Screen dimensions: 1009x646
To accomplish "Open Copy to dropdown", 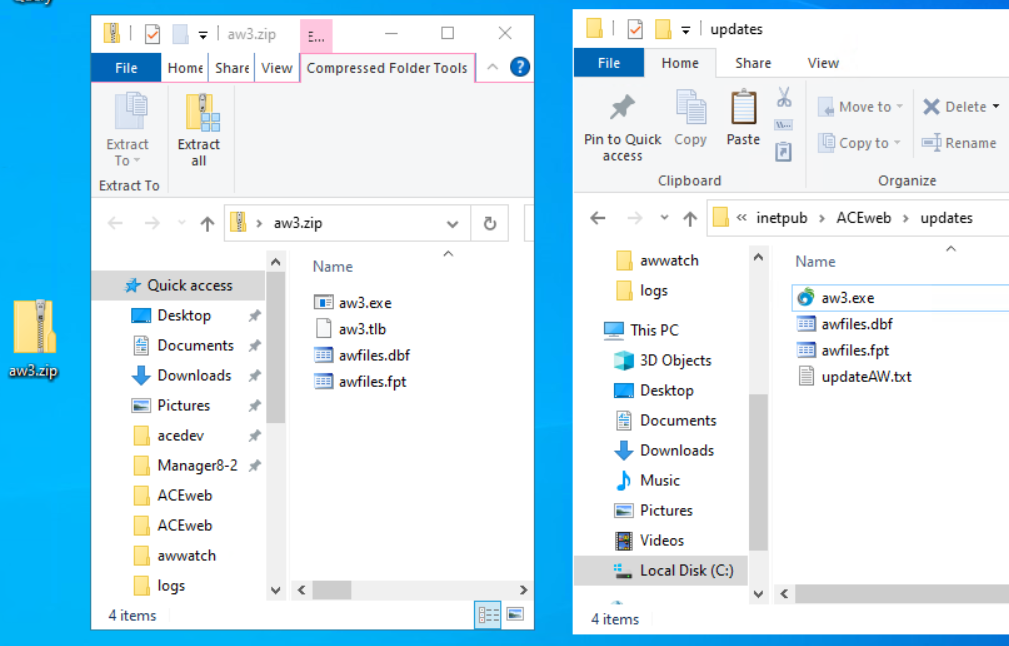I will (859, 143).
